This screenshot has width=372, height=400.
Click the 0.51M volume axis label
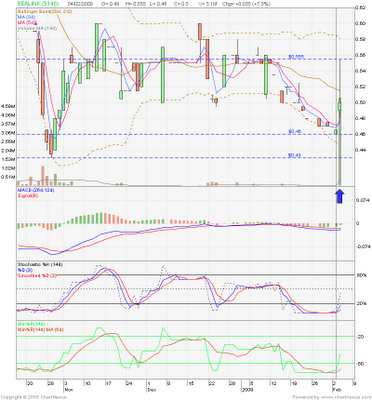point(8,177)
